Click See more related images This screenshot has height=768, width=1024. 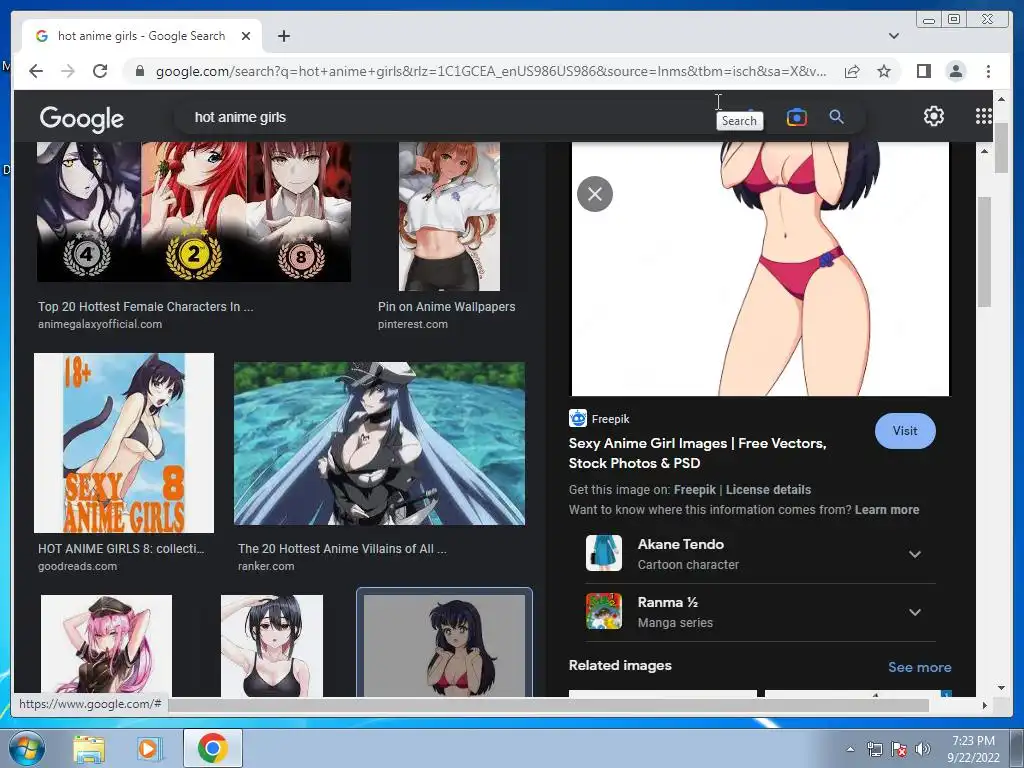click(x=919, y=667)
